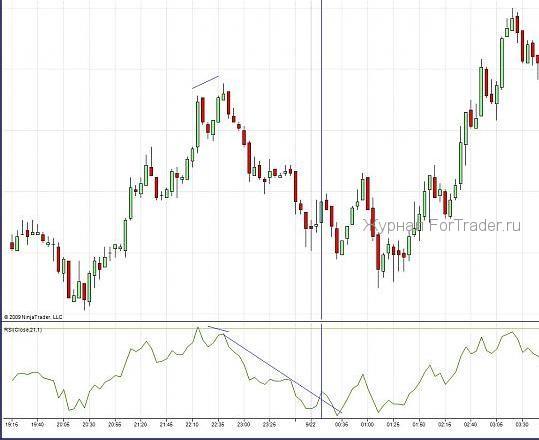Click the RSI(Close,21,1) indicator label

(x=23, y=330)
